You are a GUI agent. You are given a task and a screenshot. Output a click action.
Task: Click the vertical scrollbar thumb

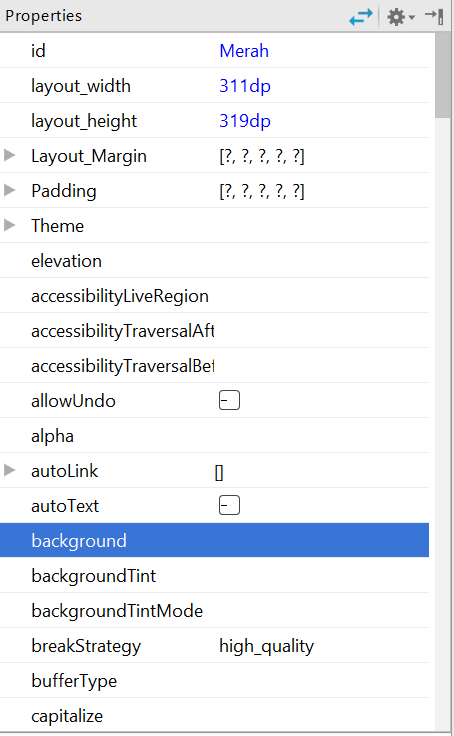[442, 76]
